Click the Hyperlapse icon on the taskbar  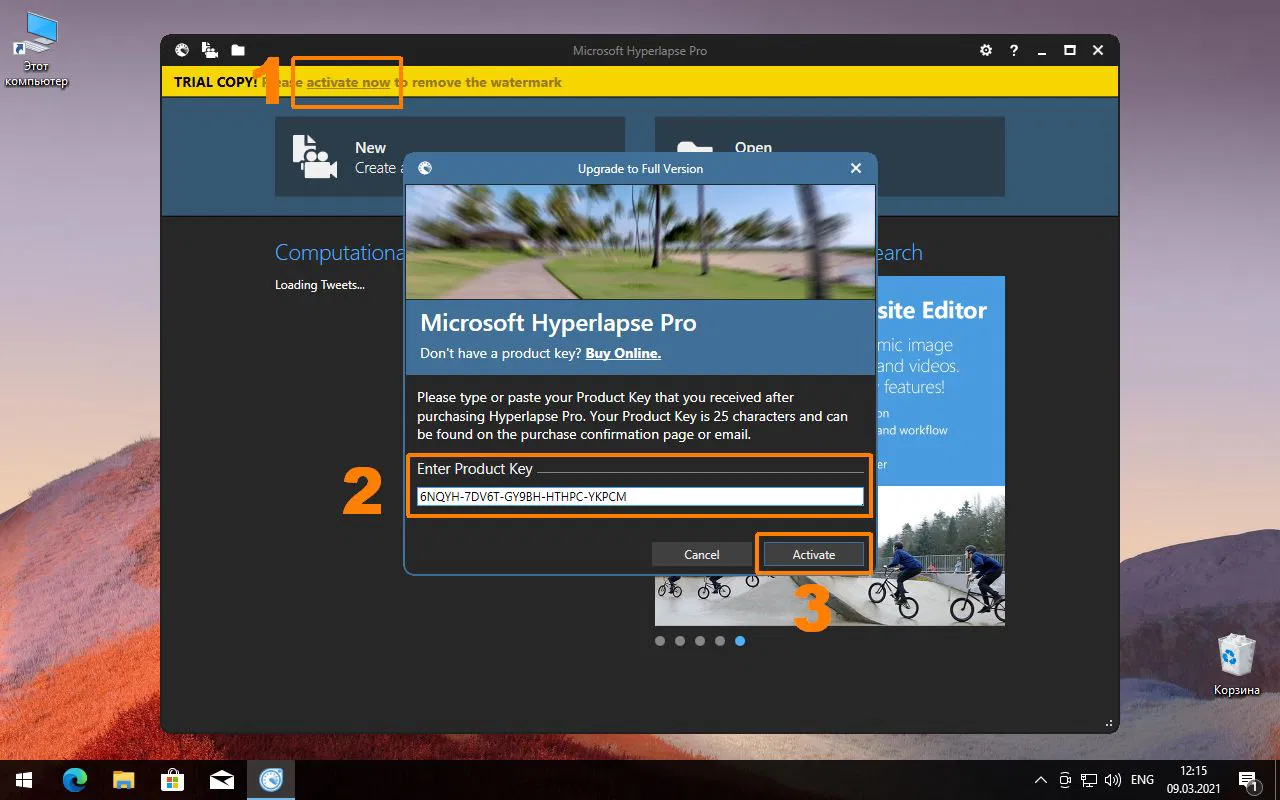point(270,780)
